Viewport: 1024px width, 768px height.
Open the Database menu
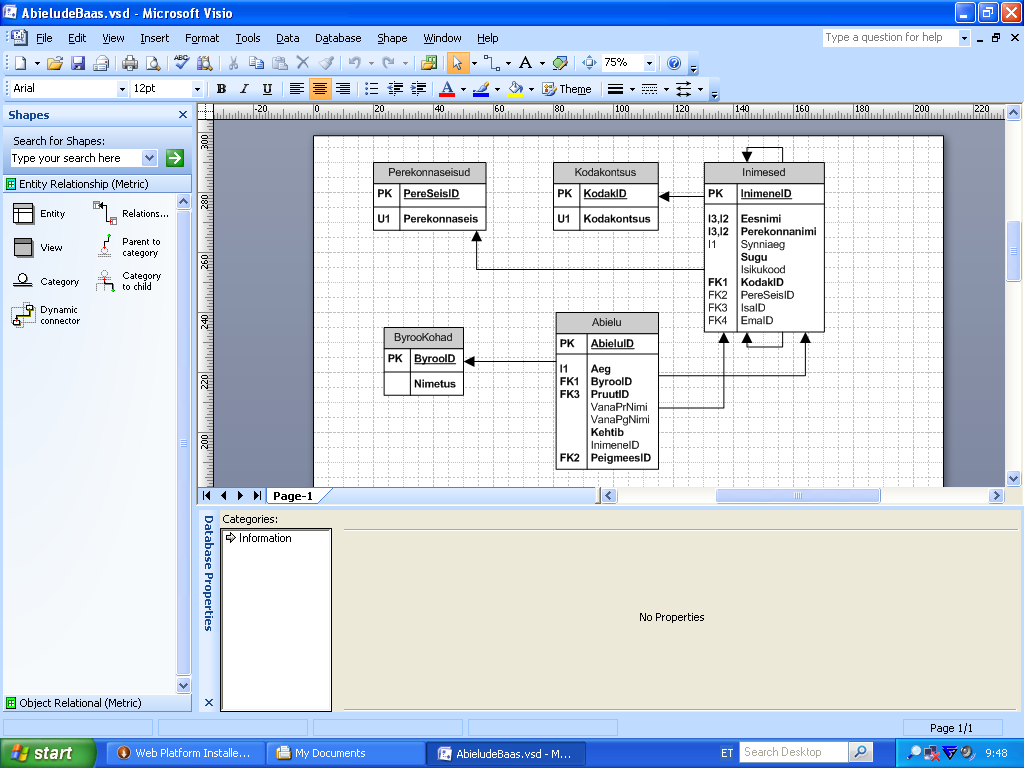pyautogui.click(x=338, y=38)
